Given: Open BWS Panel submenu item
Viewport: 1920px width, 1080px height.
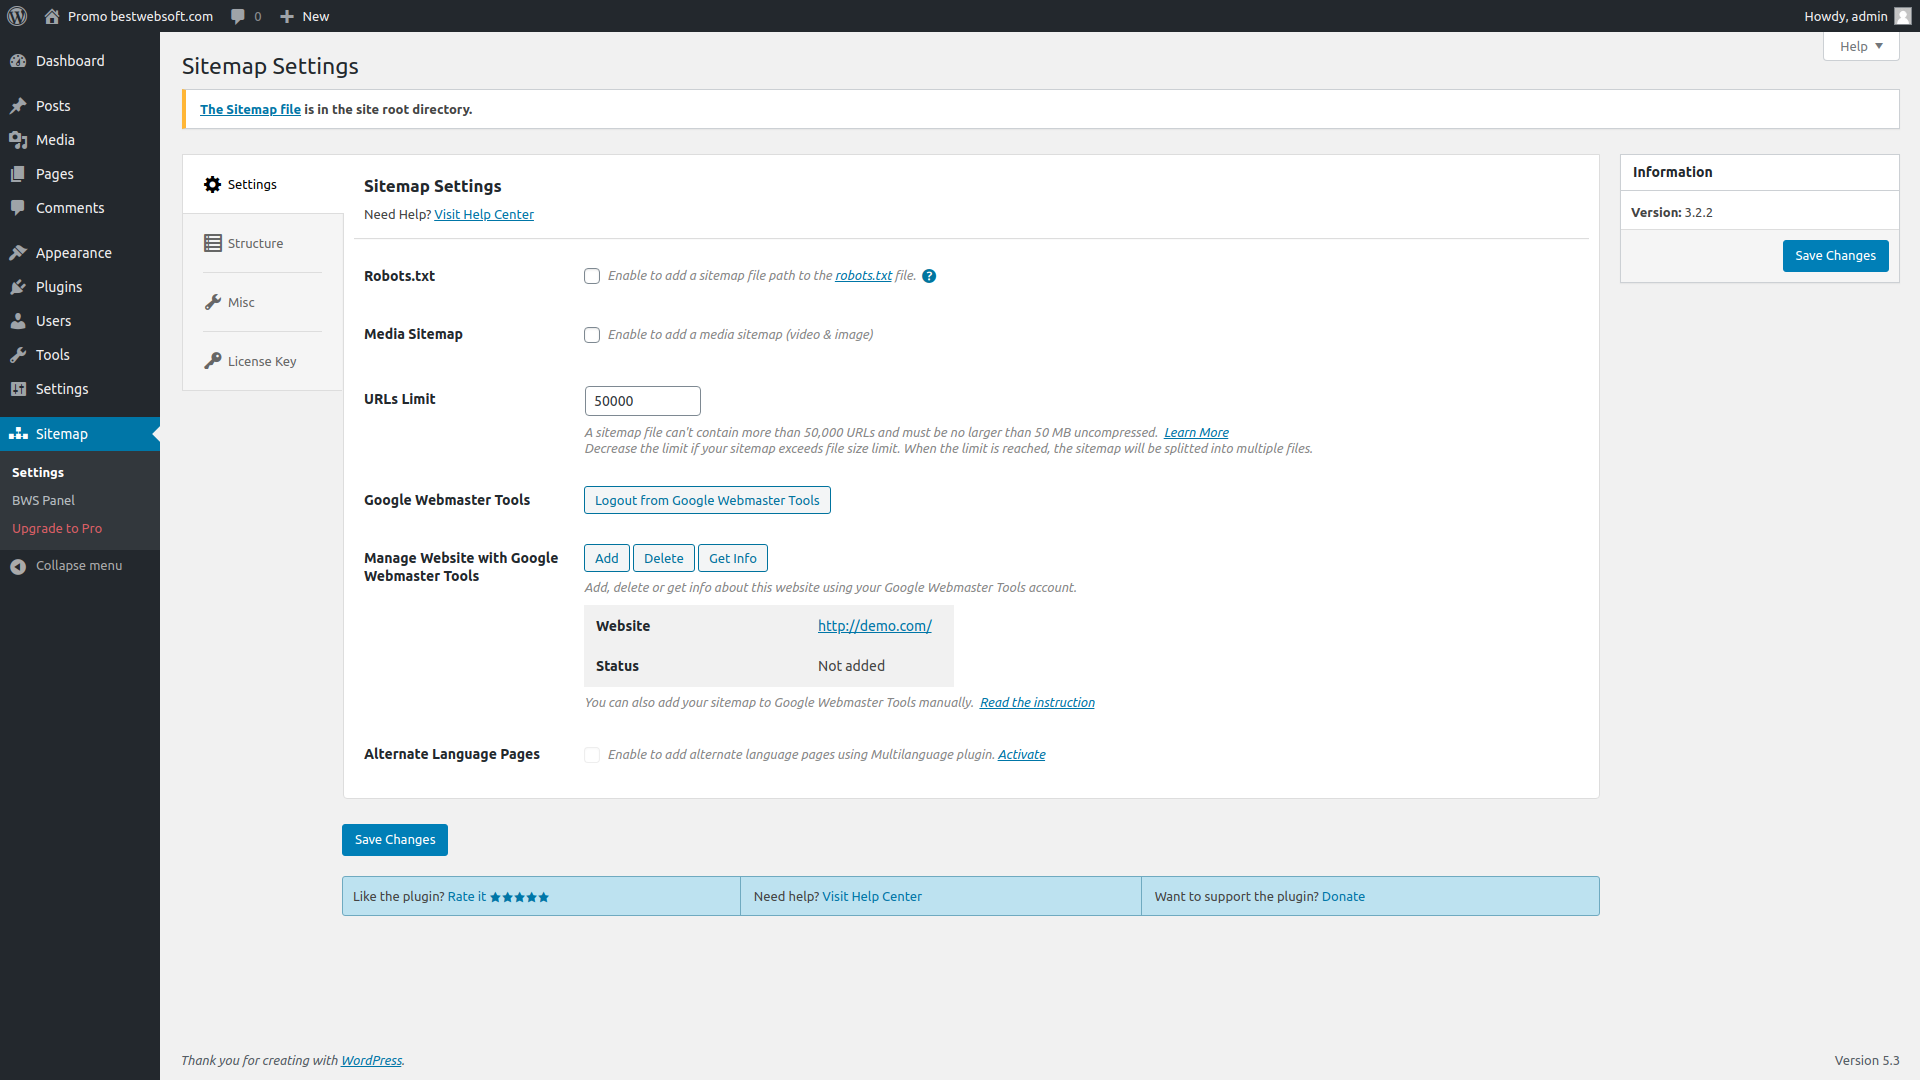Looking at the screenshot, I should tap(43, 500).
